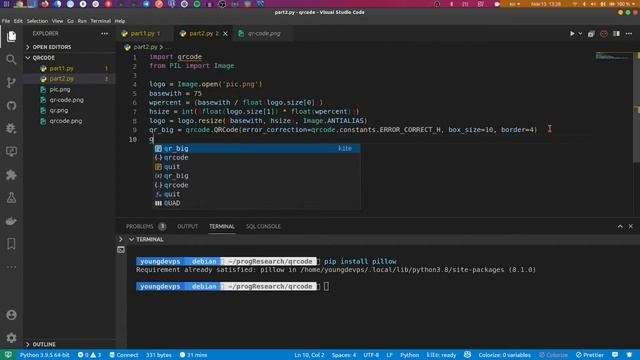Split the editor to the right
640x360 pixels.
tap(616, 33)
